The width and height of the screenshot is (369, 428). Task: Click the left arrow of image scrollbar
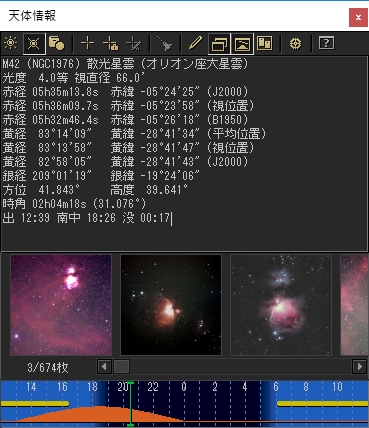(x=104, y=367)
